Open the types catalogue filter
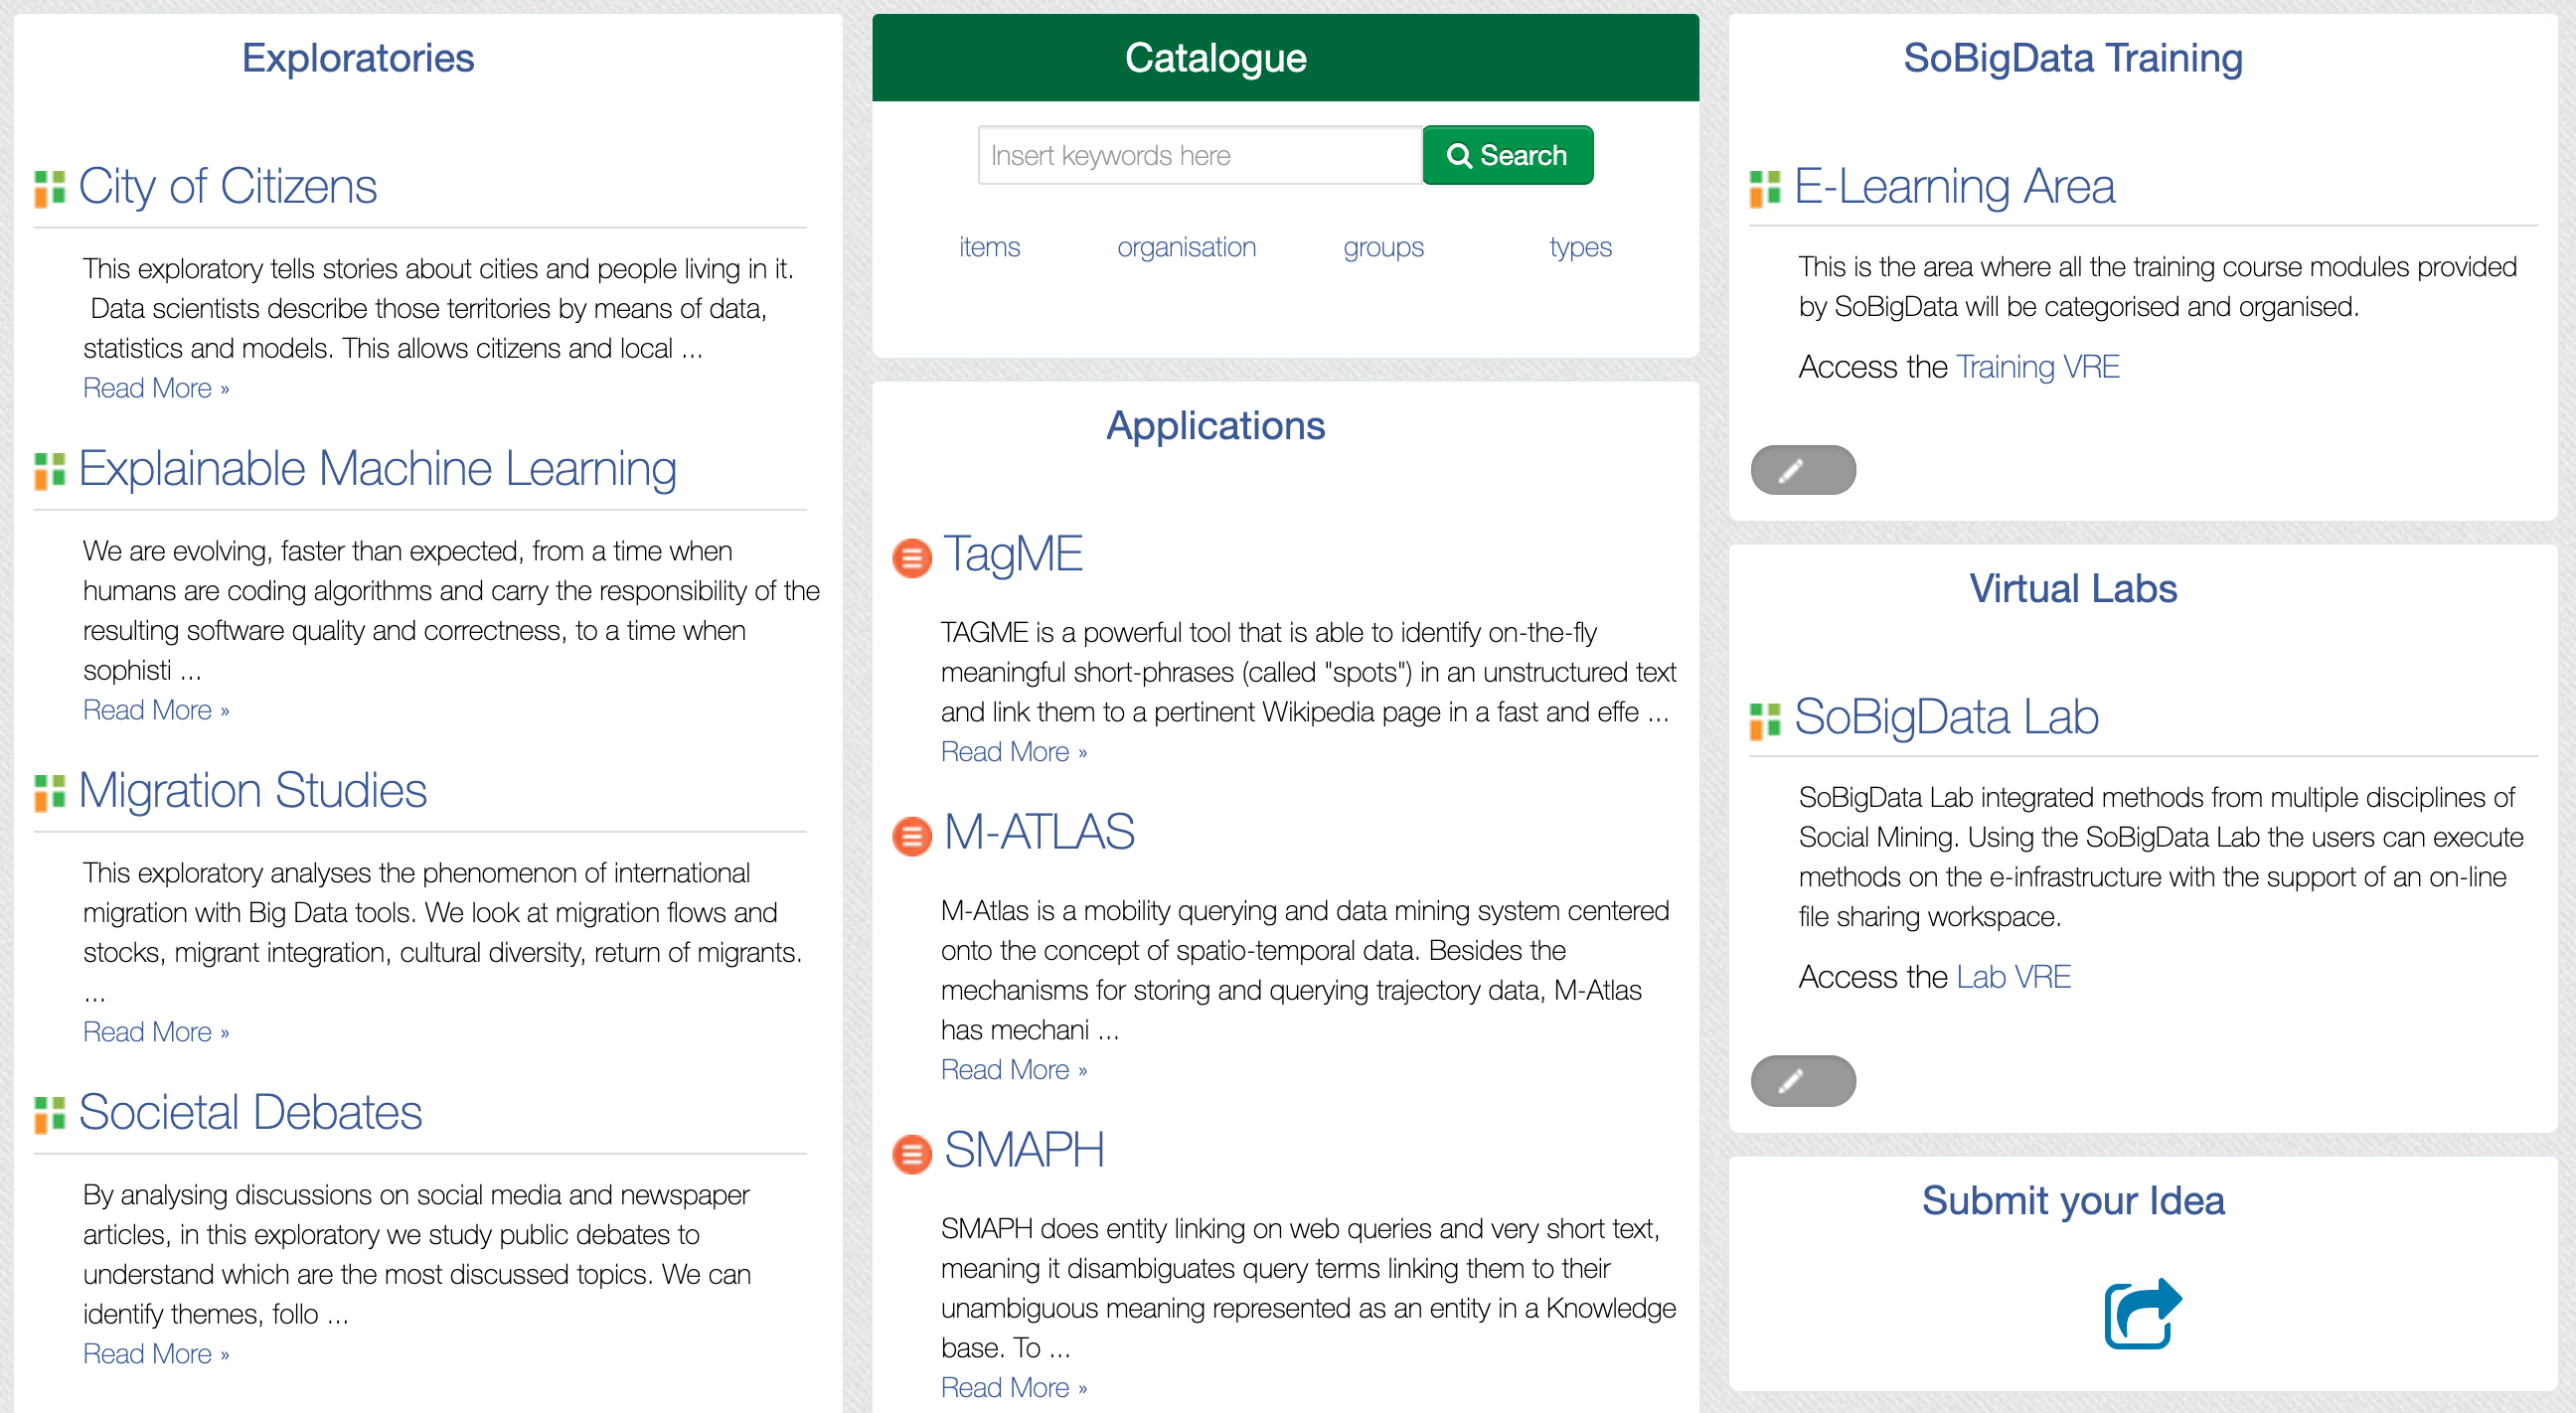Image resolution: width=2576 pixels, height=1413 pixels. (1579, 247)
